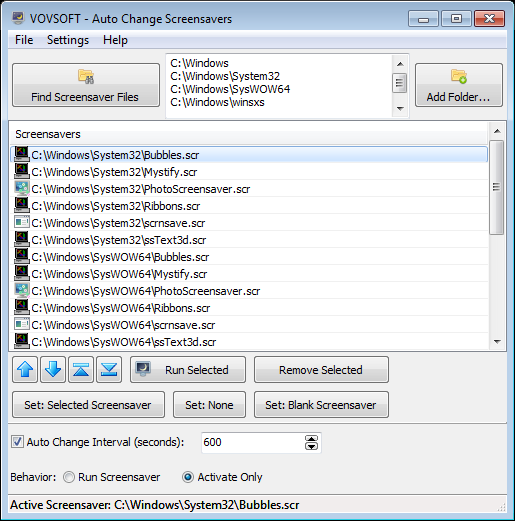Click the folder list scroll down arrow
This screenshot has height=521, width=515.
point(400,108)
